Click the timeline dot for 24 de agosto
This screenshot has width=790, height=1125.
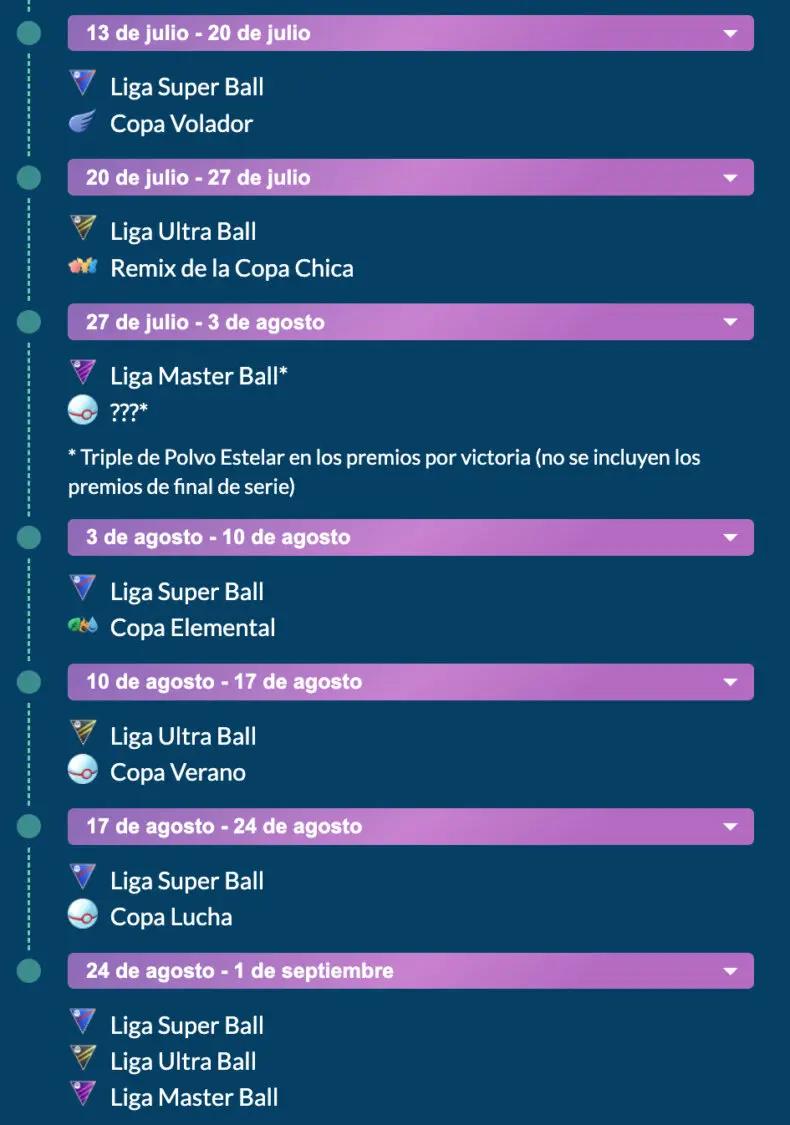pos(29,971)
